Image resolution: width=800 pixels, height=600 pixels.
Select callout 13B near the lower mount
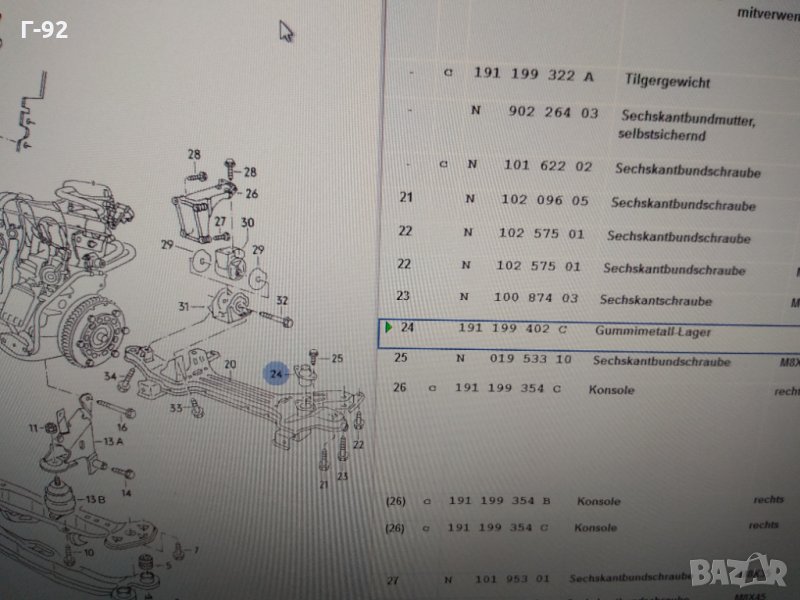click(x=95, y=499)
